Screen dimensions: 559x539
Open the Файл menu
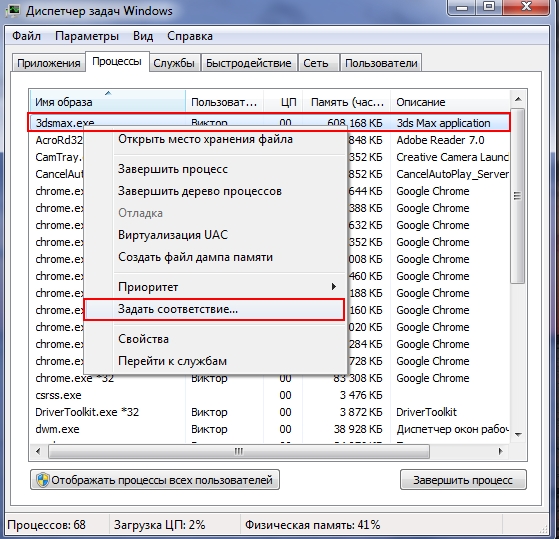pos(26,36)
